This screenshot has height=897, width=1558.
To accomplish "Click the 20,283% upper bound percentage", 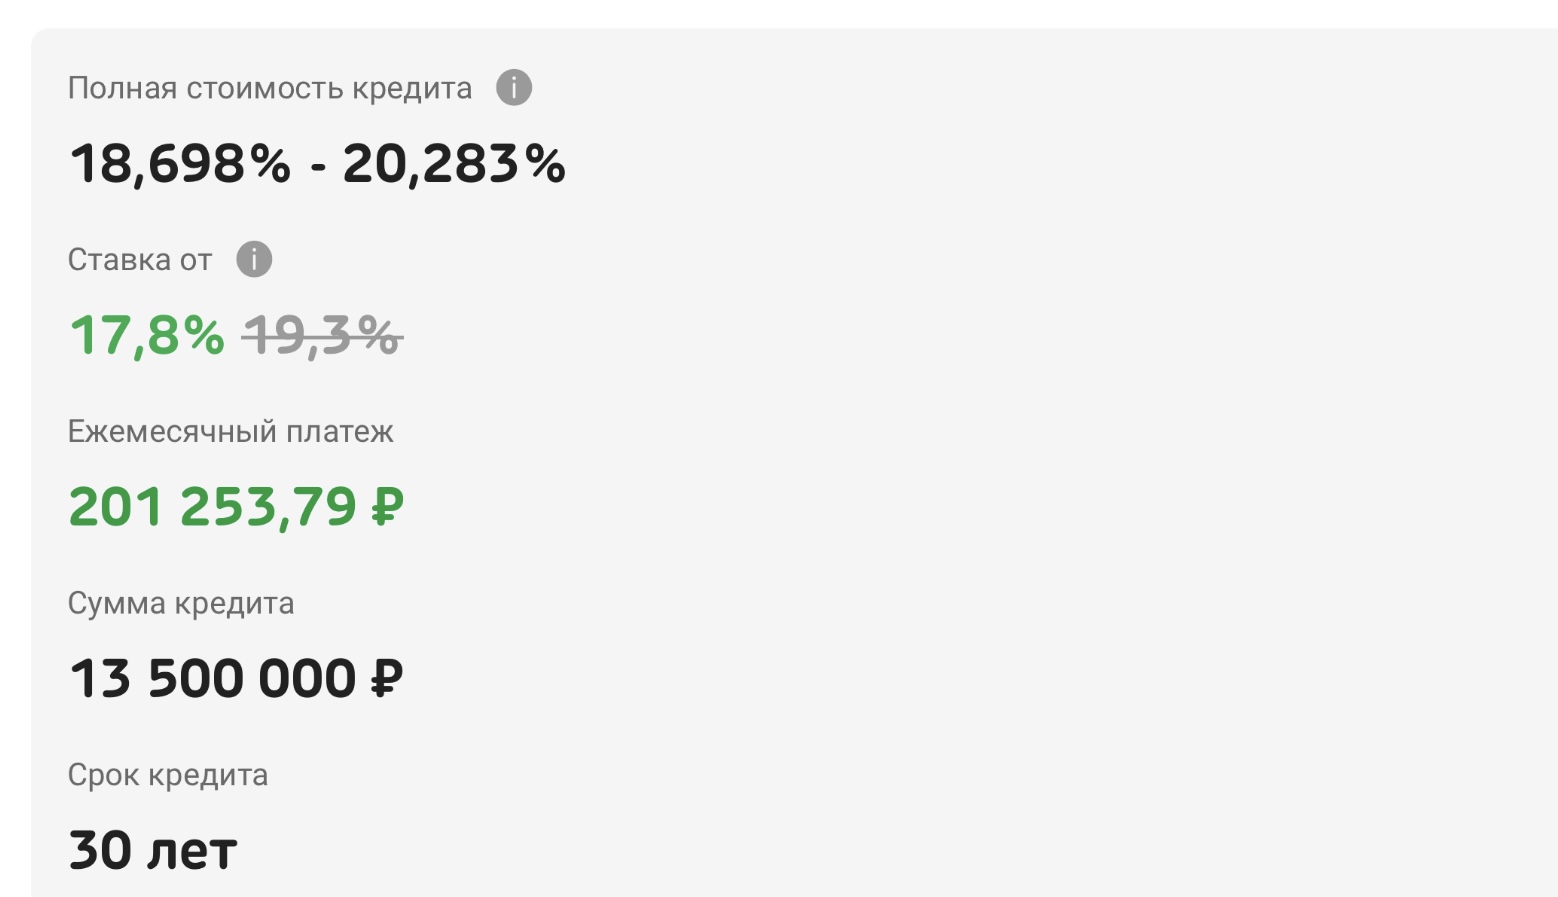I will click(455, 164).
